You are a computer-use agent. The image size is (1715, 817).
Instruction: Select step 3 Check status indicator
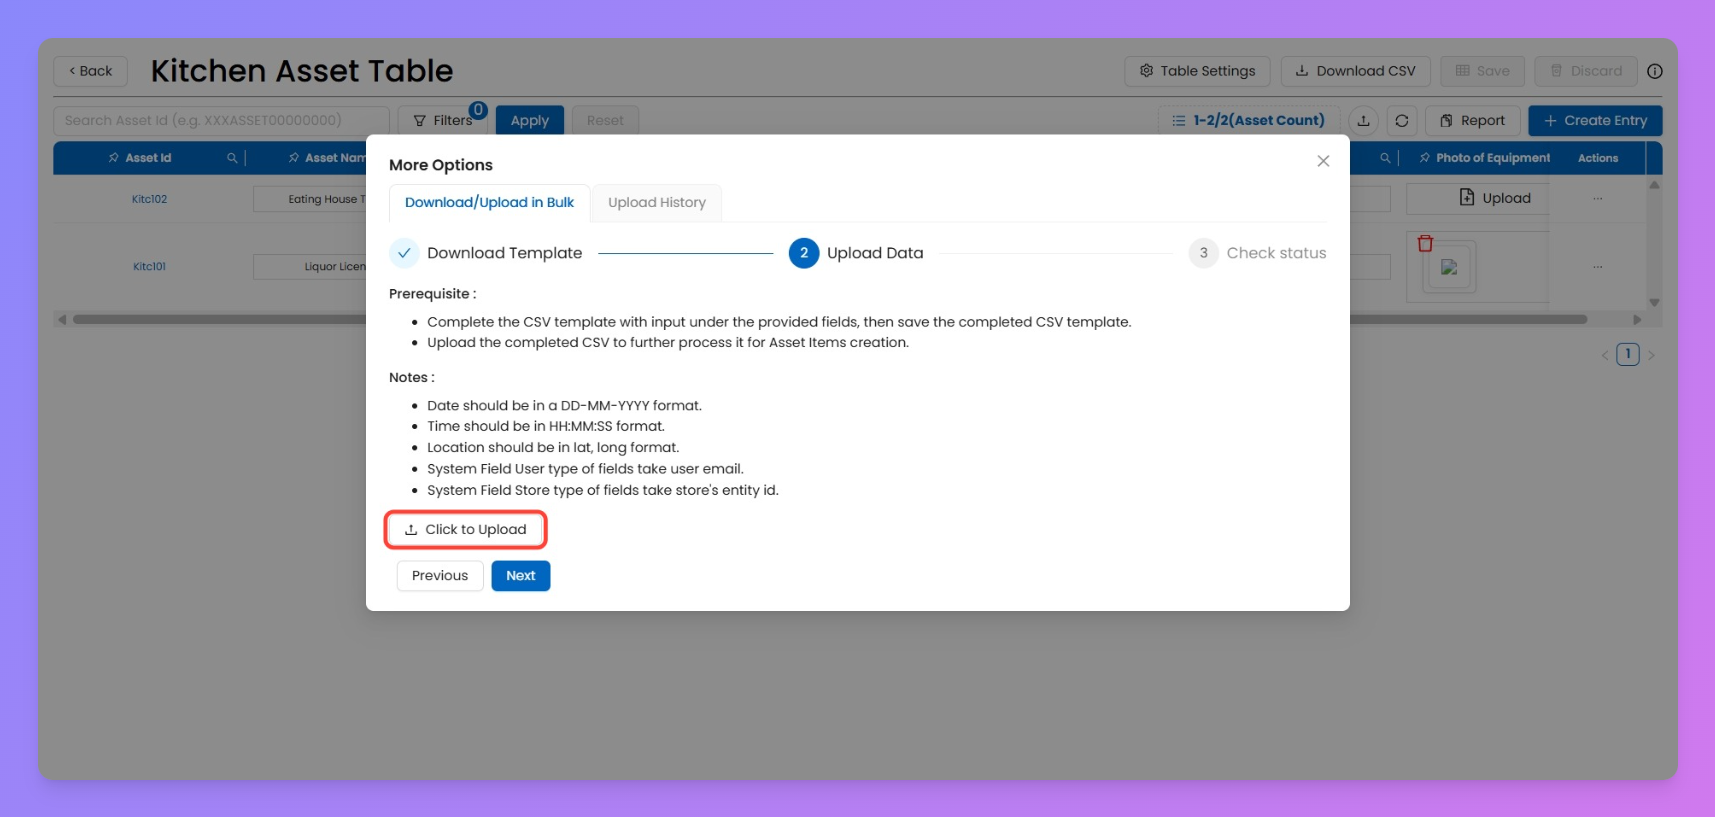click(x=1203, y=253)
